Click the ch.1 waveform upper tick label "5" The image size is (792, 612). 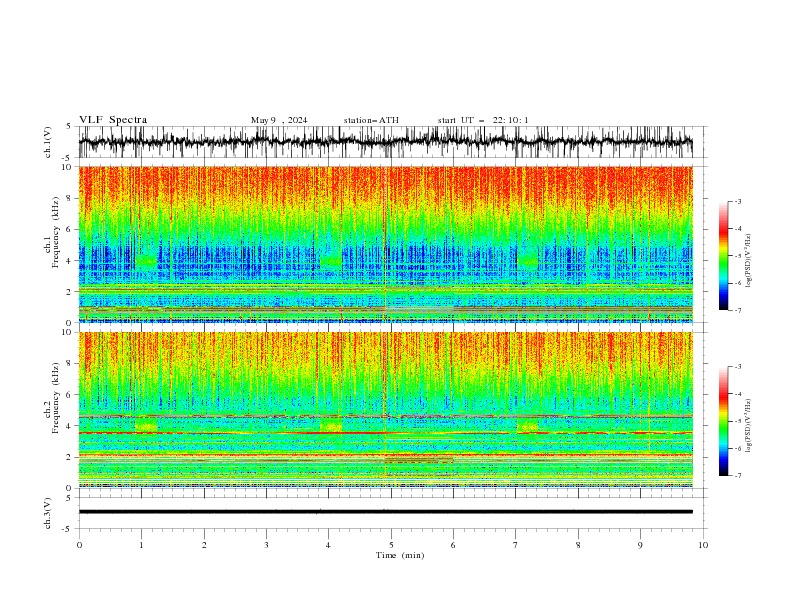pyautogui.click(x=69, y=127)
